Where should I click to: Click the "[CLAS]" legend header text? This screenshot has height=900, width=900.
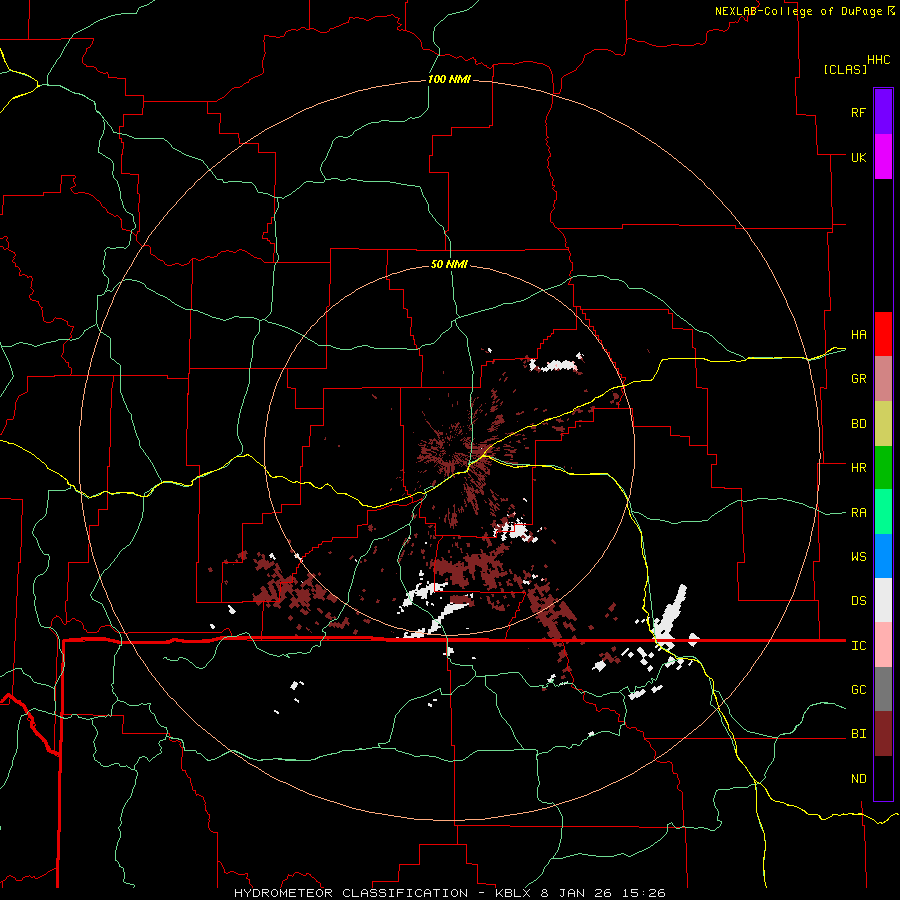pyautogui.click(x=845, y=70)
